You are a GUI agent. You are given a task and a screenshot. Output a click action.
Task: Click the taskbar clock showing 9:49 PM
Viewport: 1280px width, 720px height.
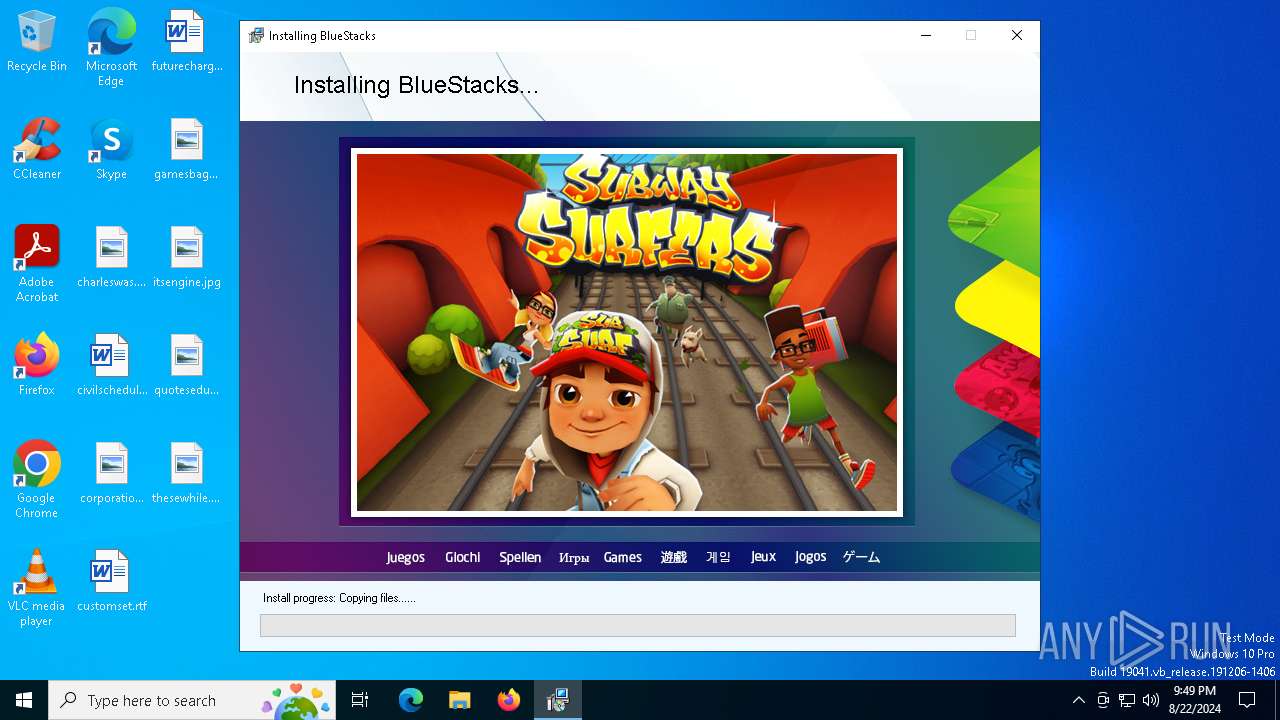click(x=1194, y=700)
